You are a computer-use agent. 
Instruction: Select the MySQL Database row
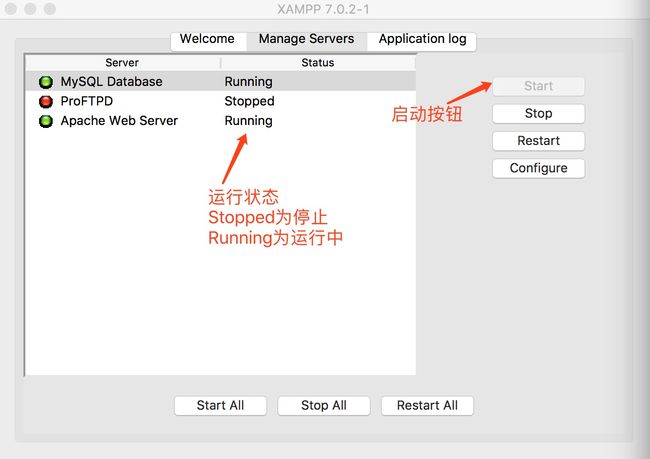pyautogui.click(x=221, y=81)
